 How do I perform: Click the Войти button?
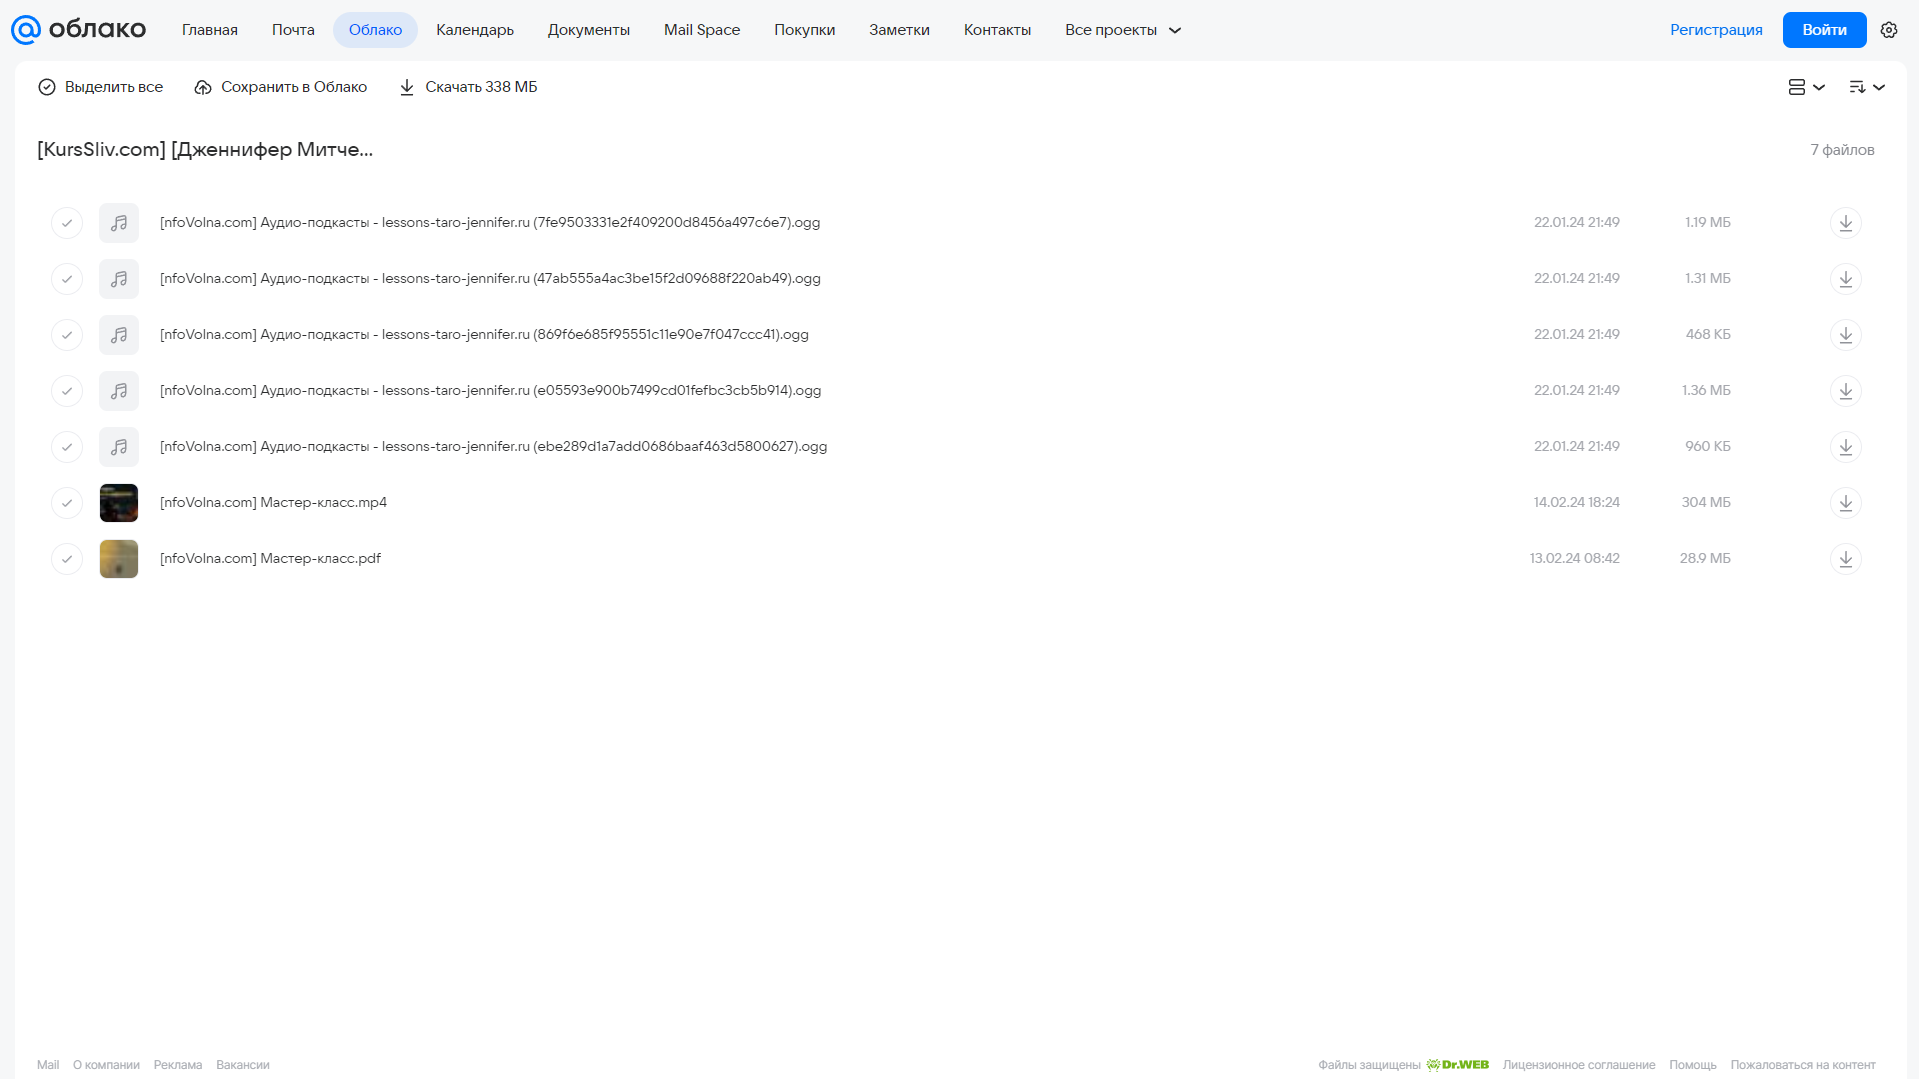(x=1824, y=30)
